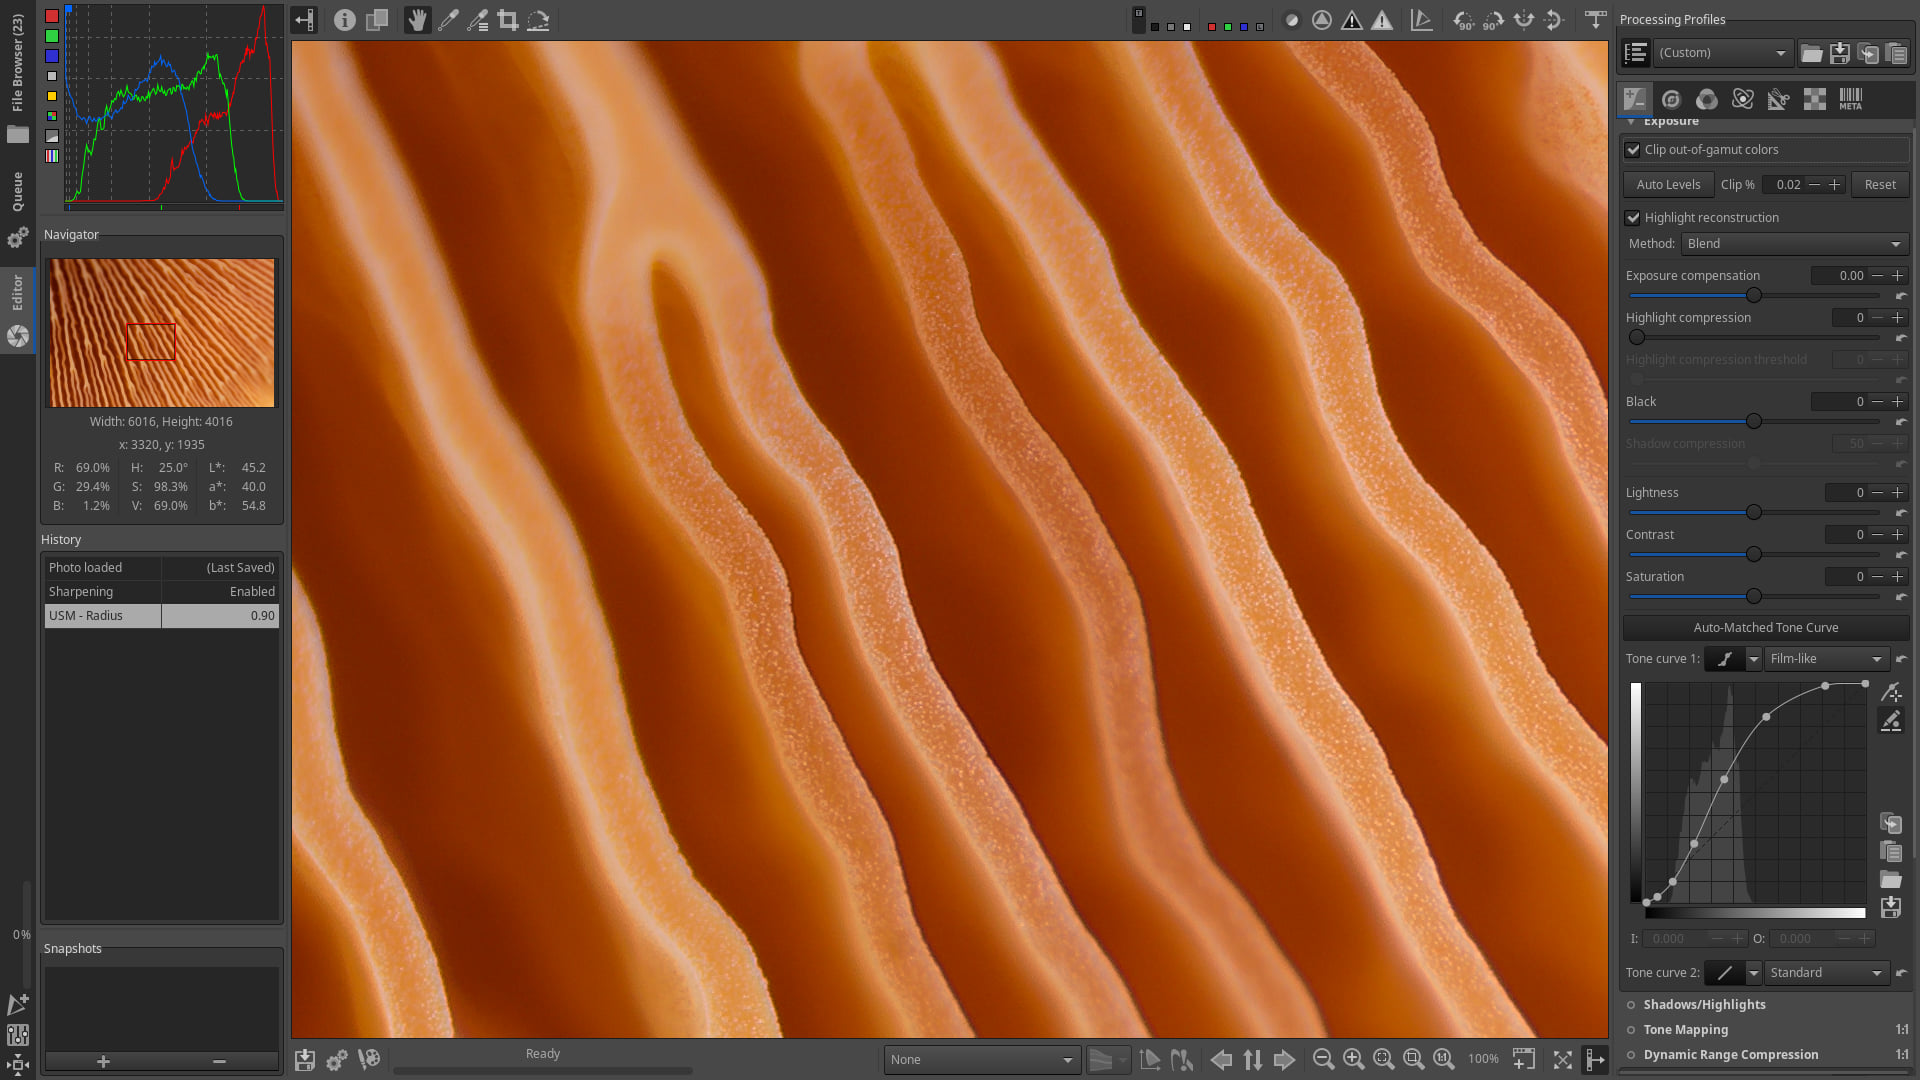The height and width of the screenshot is (1080, 1920).
Task: Open the processing profile (Custom) dropdown
Action: (x=1722, y=53)
